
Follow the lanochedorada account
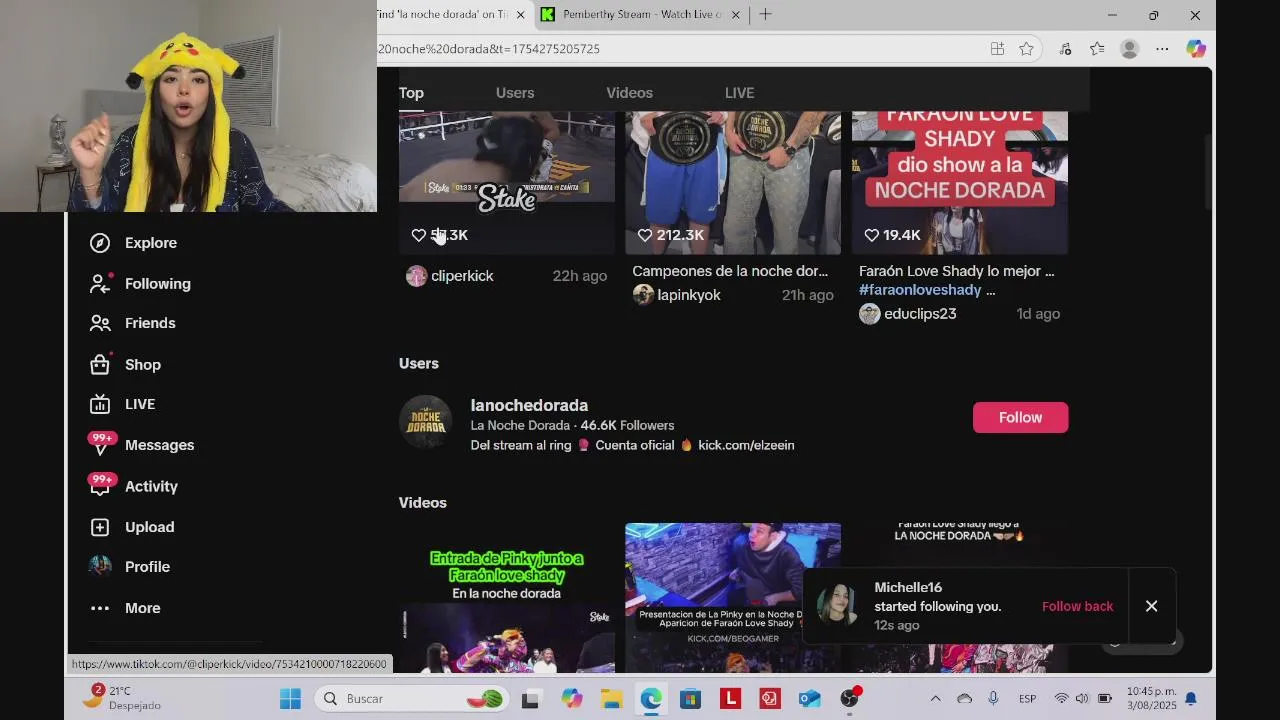click(1020, 417)
